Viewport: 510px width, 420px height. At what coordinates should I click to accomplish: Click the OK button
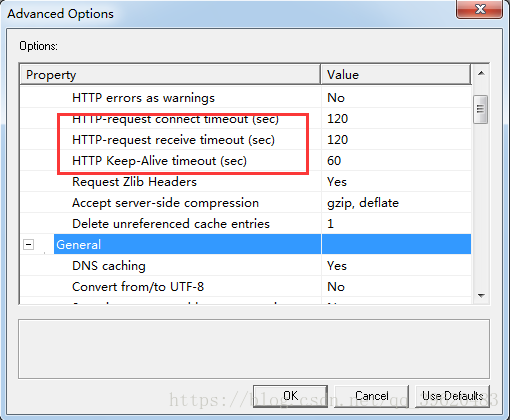coord(290,396)
